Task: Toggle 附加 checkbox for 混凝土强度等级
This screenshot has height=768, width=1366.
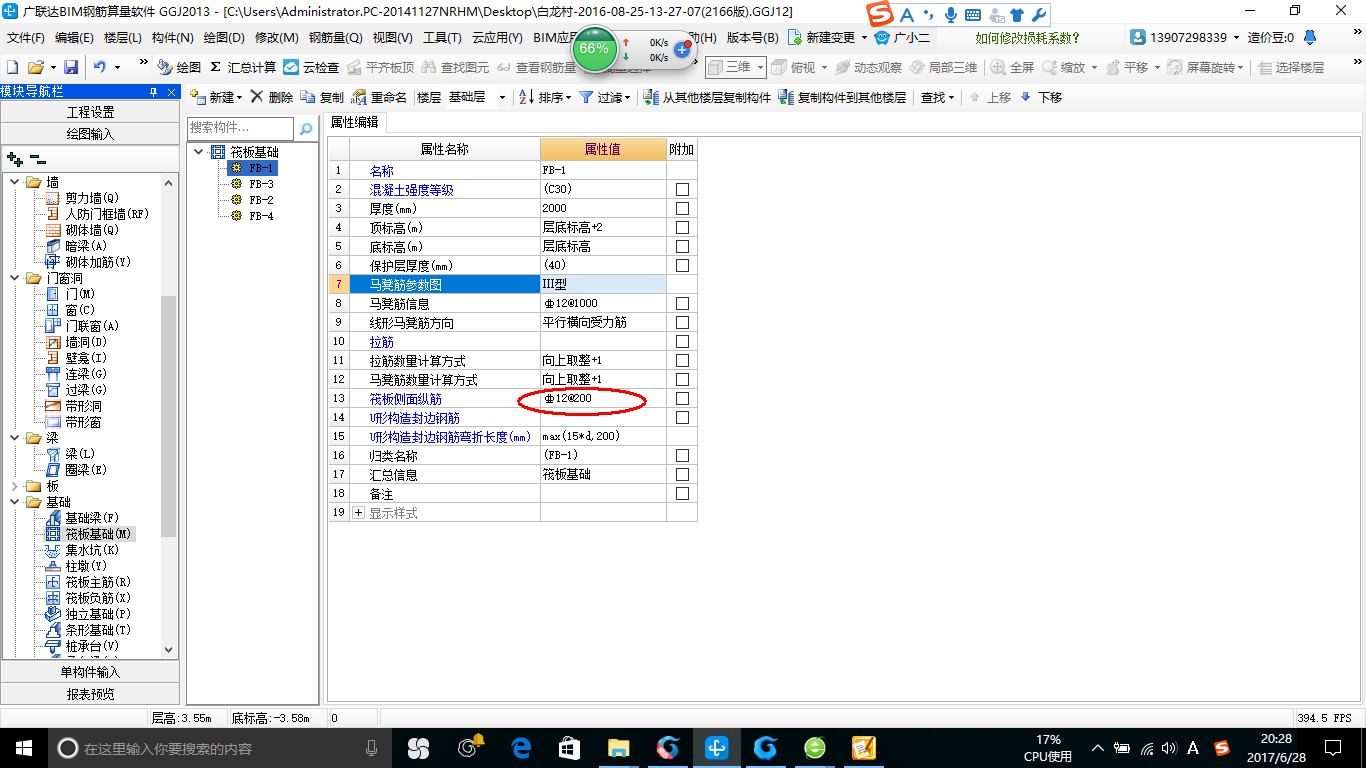Action: pyautogui.click(x=682, y=189)
